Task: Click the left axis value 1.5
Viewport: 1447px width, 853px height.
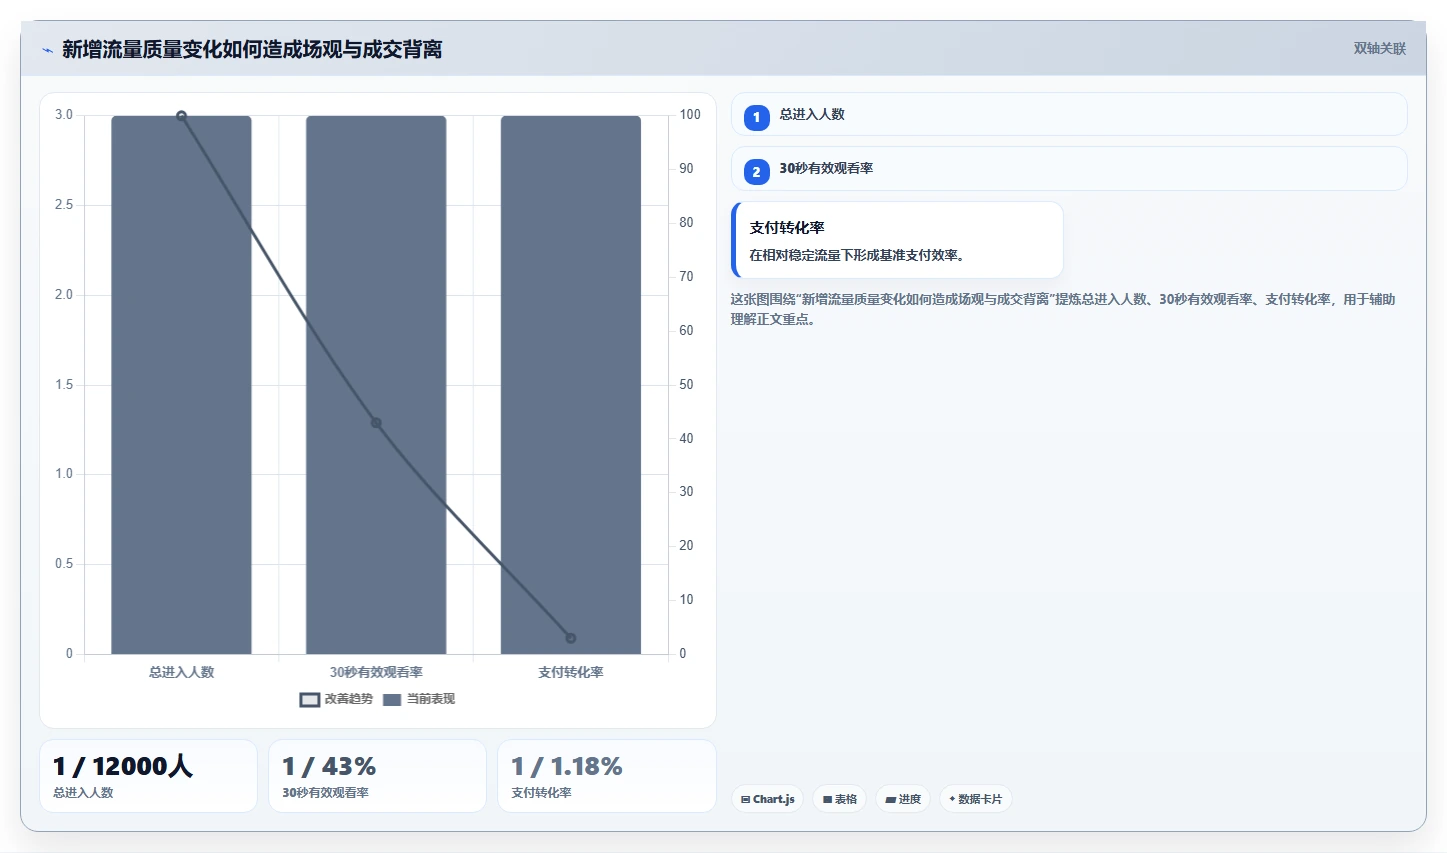Action: 64,385
